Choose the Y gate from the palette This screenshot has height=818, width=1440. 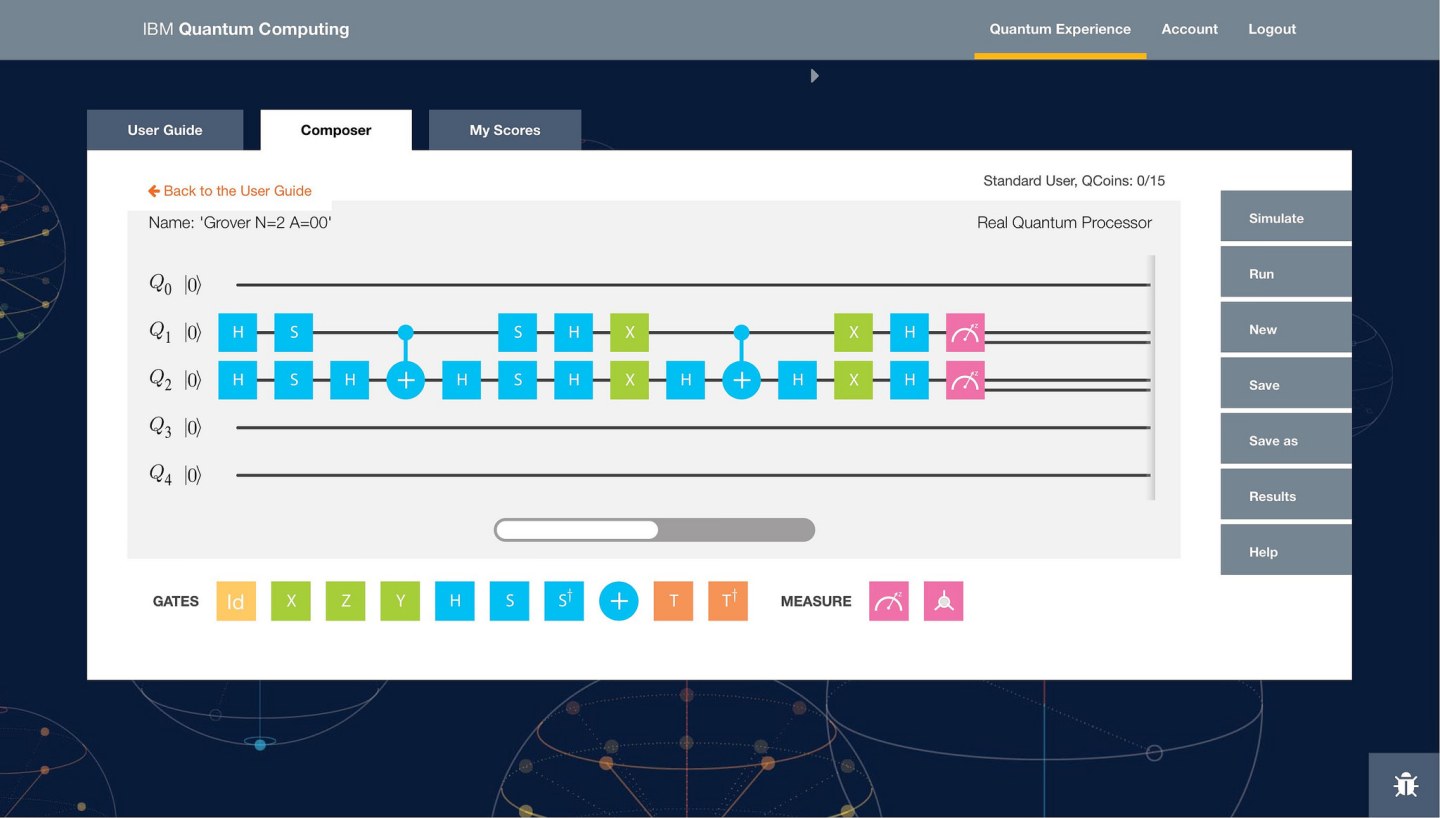coord(400,601)
